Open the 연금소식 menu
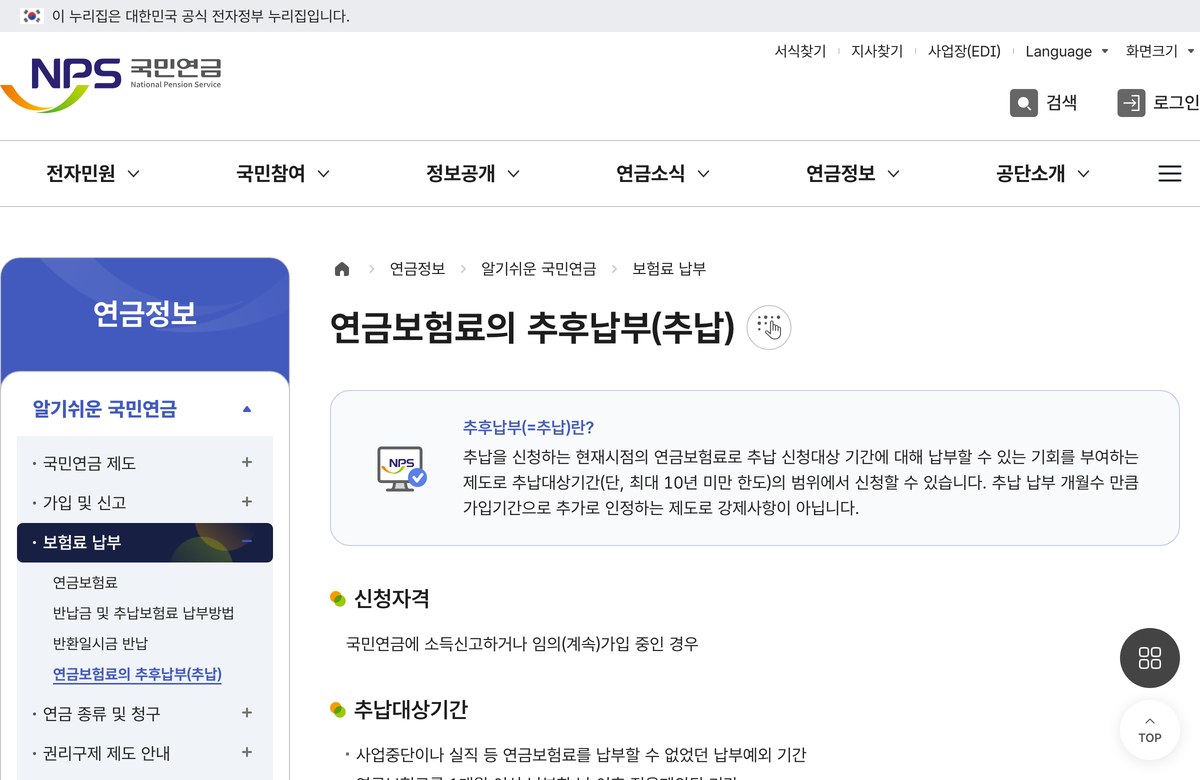Viewport: 1200px width, 780px height. click(x=663, y=174)
